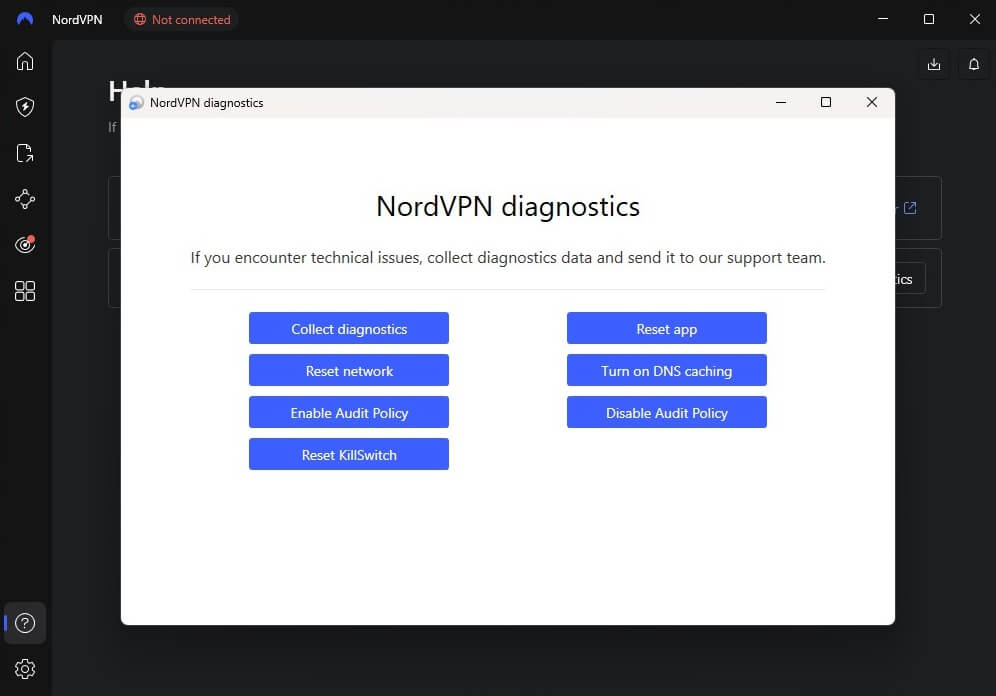This screenshot has height=696, width=996.
Task: Close the main NordVPN window
Action: (x=974, y=19)
